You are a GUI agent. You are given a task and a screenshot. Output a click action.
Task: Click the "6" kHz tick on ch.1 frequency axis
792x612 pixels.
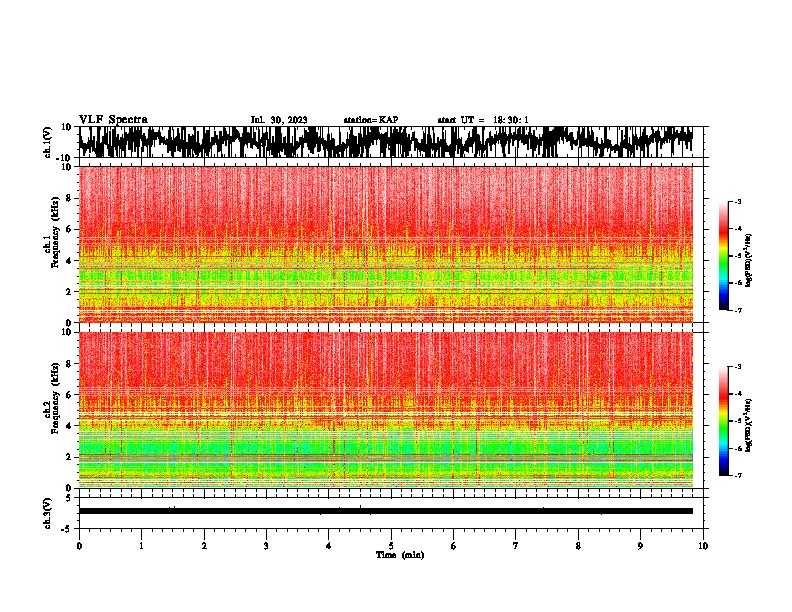pos(69,229)
